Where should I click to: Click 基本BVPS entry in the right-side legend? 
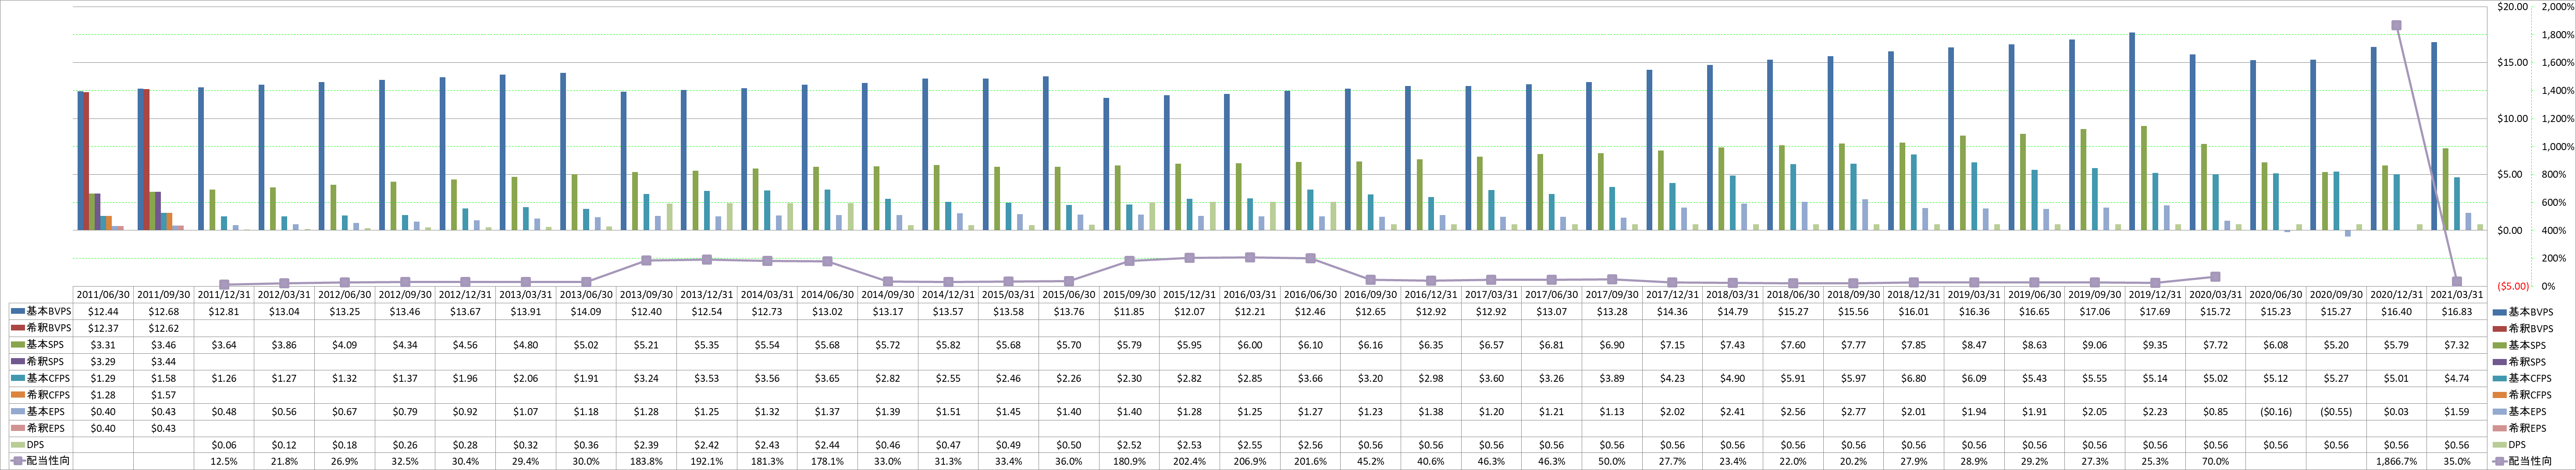pyautogui.click(x=2522, y=312)
